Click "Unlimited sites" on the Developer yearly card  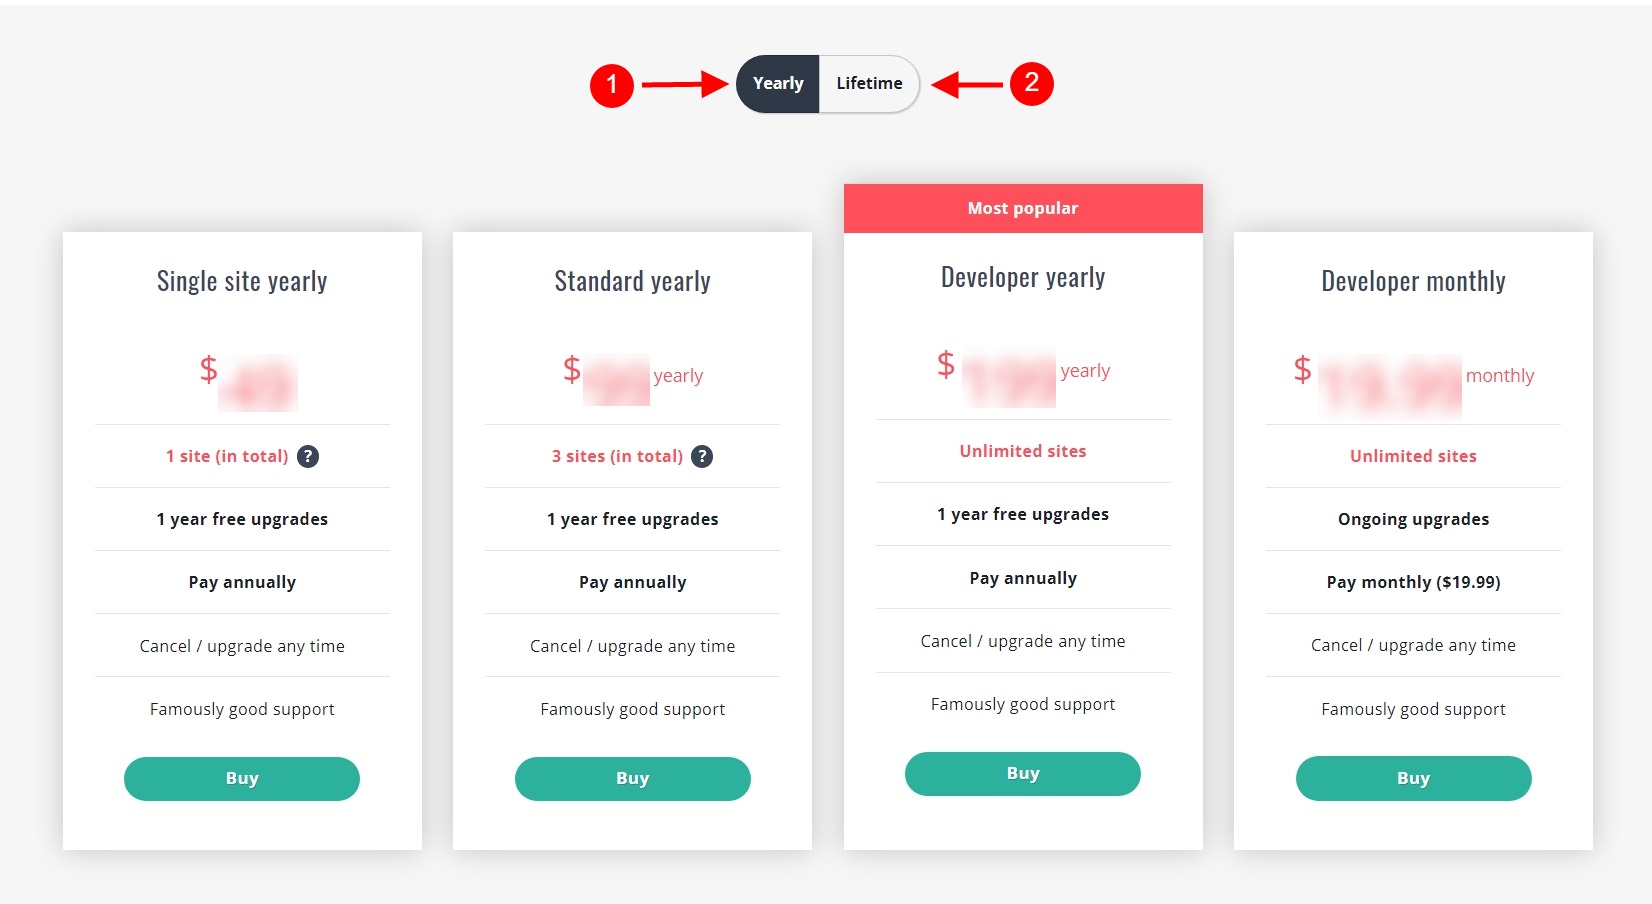1022,450
